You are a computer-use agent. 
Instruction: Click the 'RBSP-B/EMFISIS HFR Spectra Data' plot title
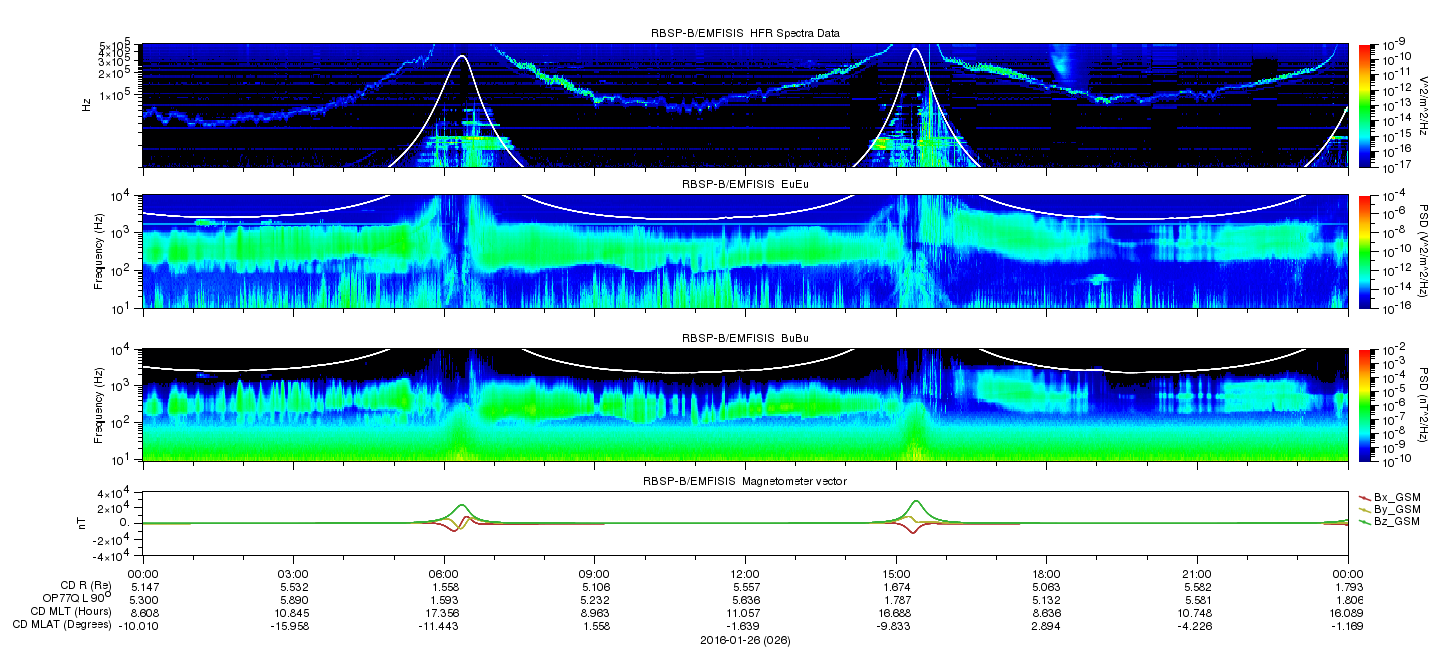745,33
